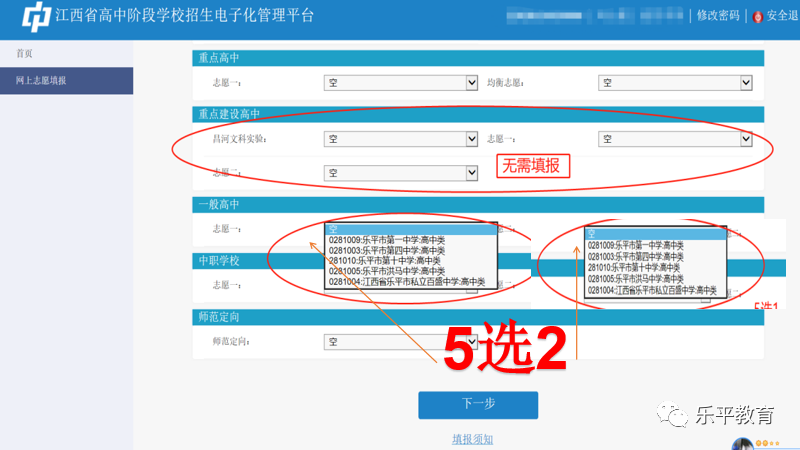This screenshot has height=450, width=800.
Task: Open 修改密码 in the top bar
Action: (718, 16)
